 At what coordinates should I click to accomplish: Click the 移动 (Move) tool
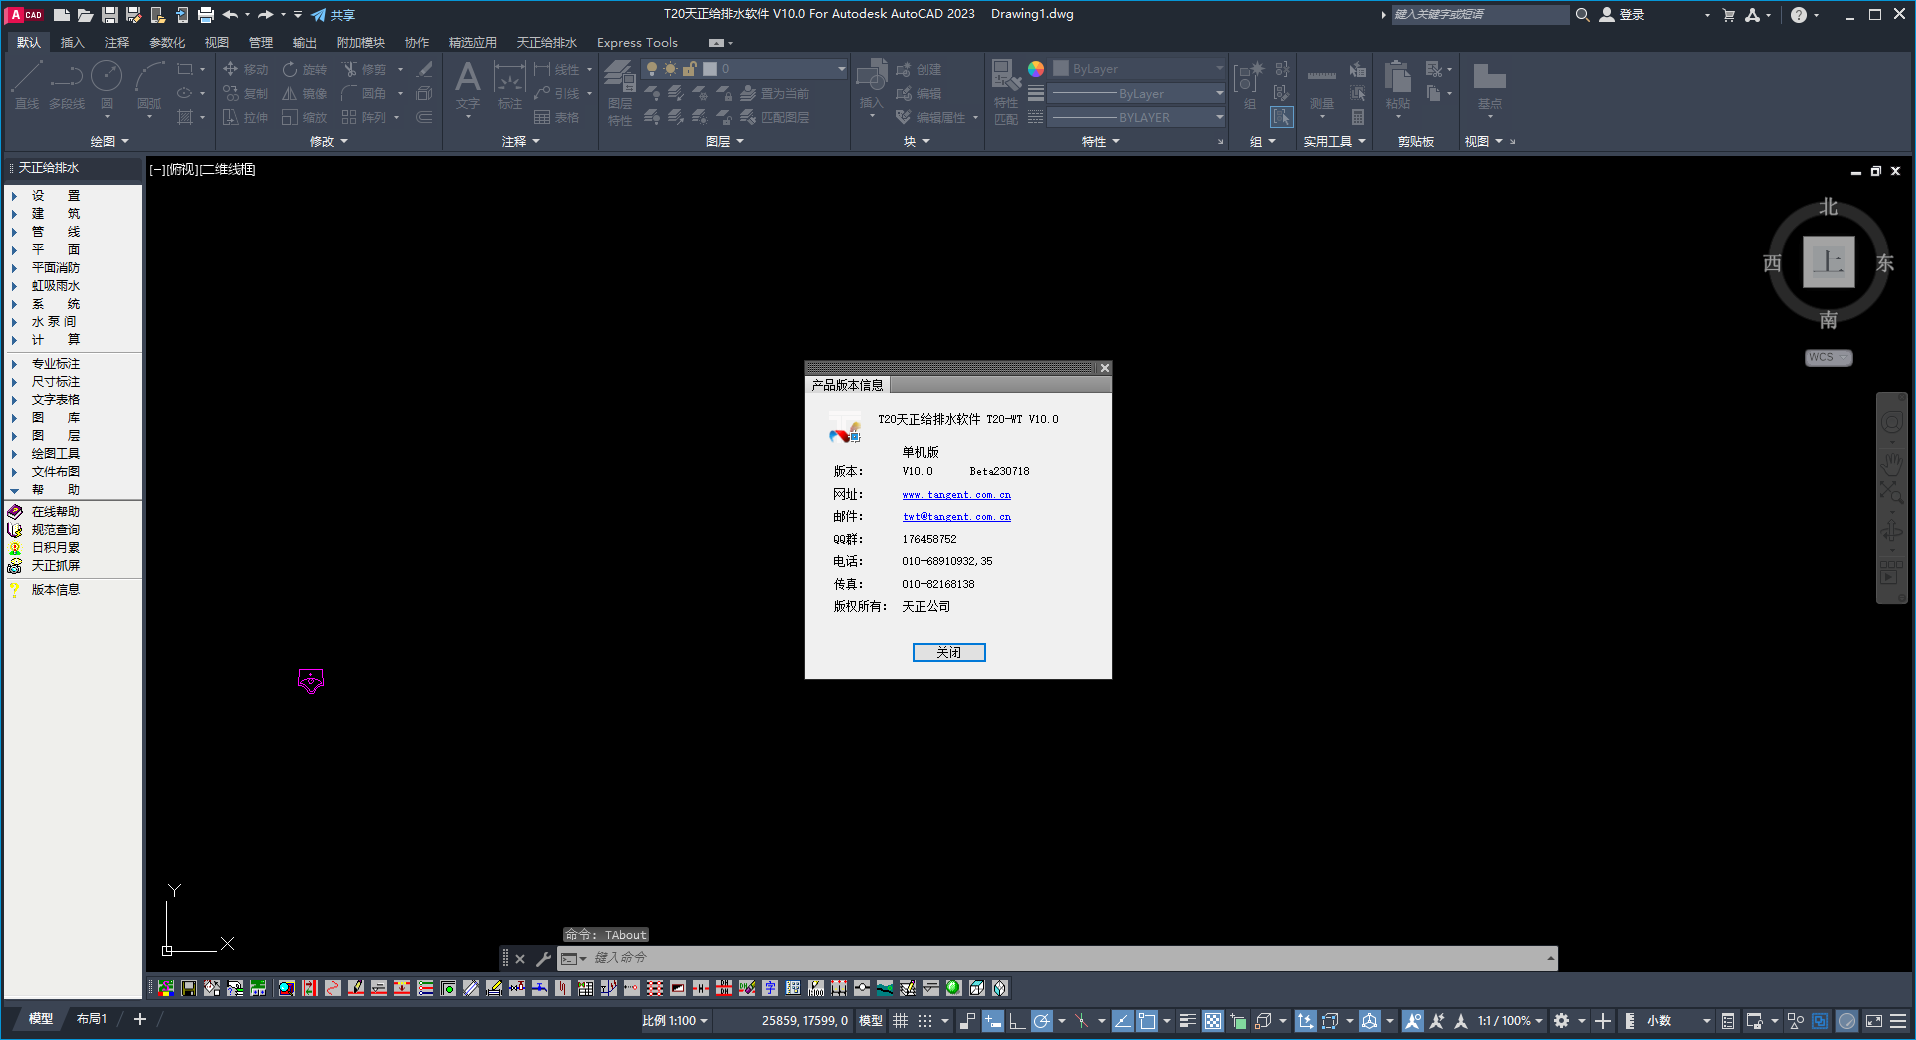click(246, 69)
